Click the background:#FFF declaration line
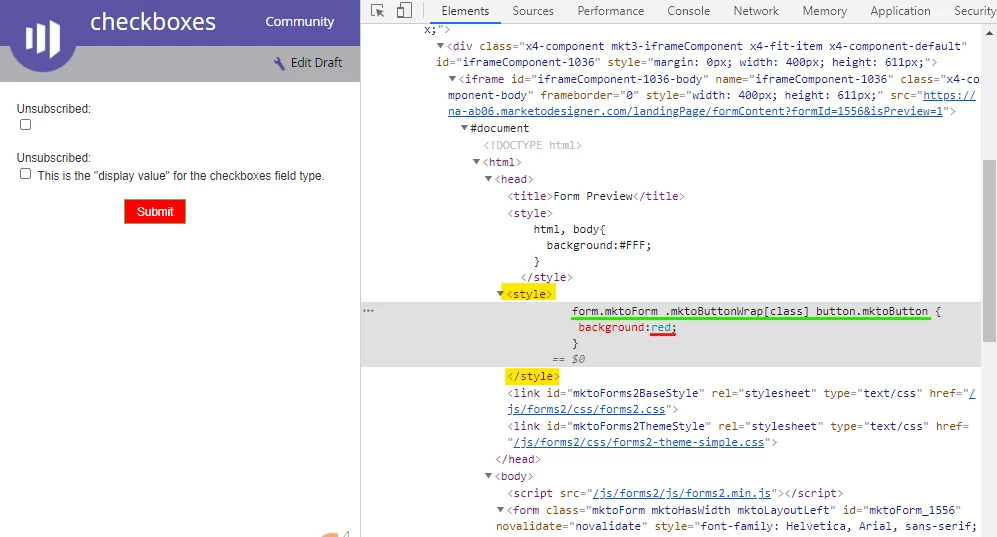This screenshot has width=997, height=537. pos(599,245)
